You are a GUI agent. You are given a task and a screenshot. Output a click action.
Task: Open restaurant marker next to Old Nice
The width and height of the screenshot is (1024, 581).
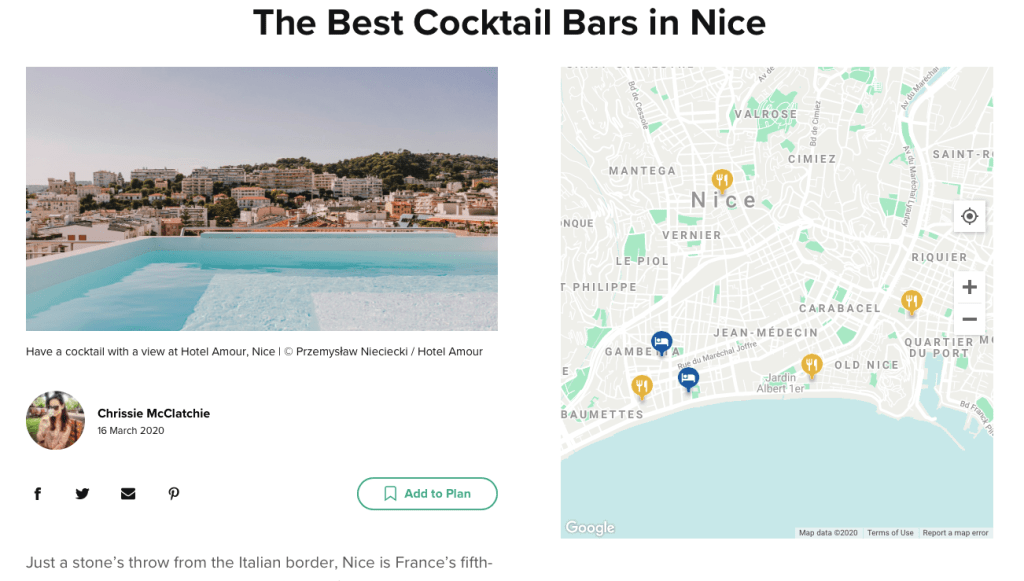(x=812, y=365)
